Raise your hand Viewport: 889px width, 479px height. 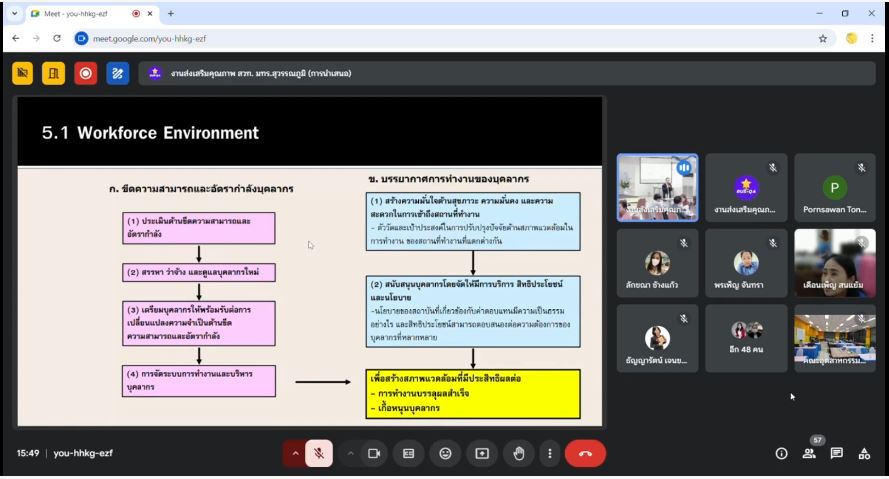coord(518,453)
